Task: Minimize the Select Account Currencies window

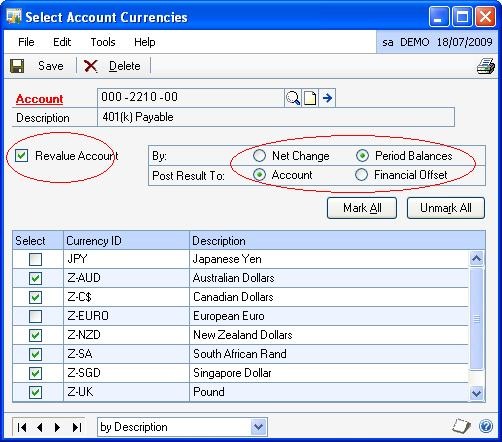Action: click(438, 17)
